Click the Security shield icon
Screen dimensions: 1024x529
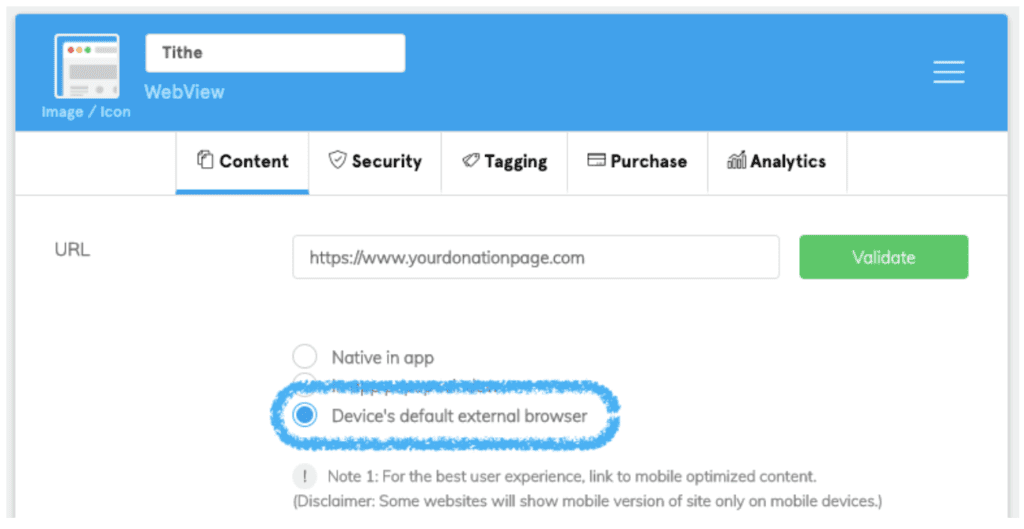(x=337, y=160)
